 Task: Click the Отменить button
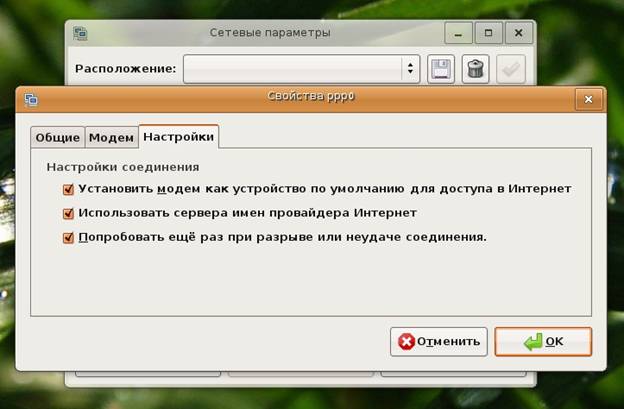pos(439,341)
